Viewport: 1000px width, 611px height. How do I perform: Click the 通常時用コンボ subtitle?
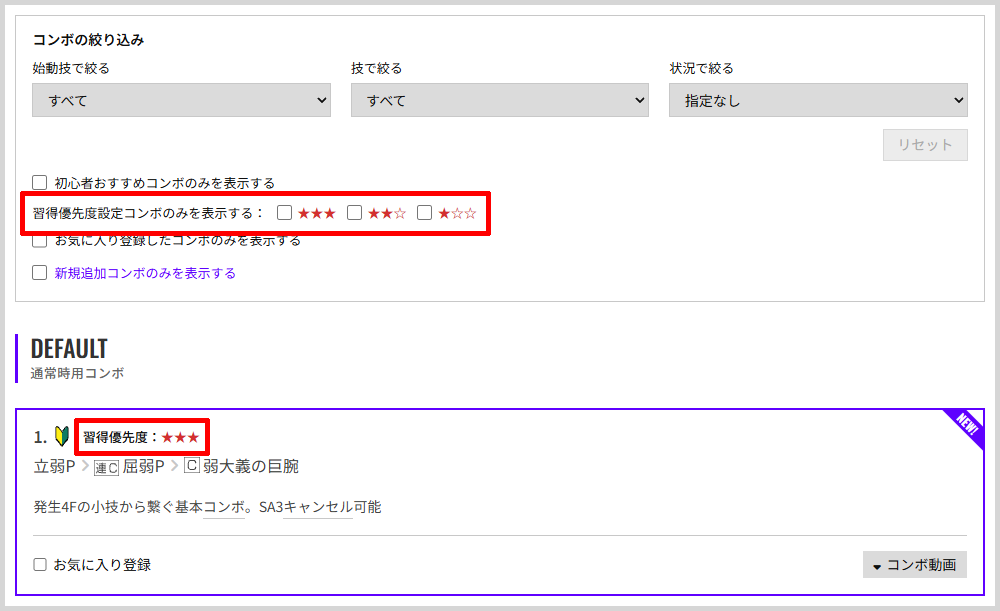pyautogui.click(x=77, y=374)
